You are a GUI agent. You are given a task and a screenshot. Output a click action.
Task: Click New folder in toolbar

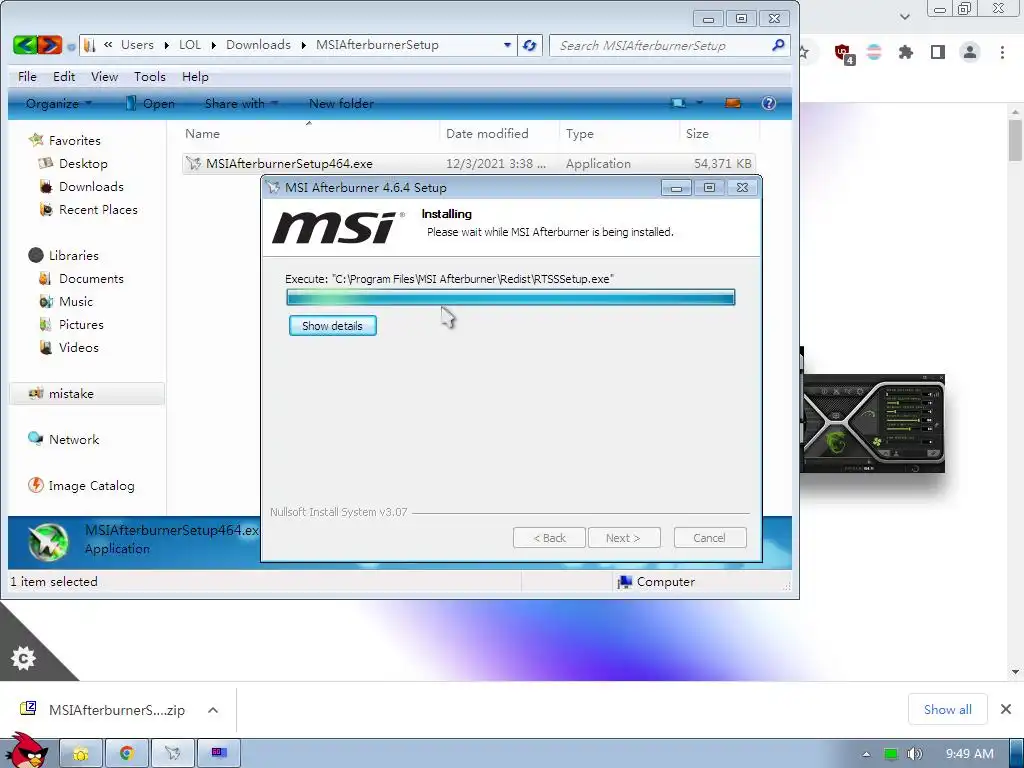click(x=341, y=103)
